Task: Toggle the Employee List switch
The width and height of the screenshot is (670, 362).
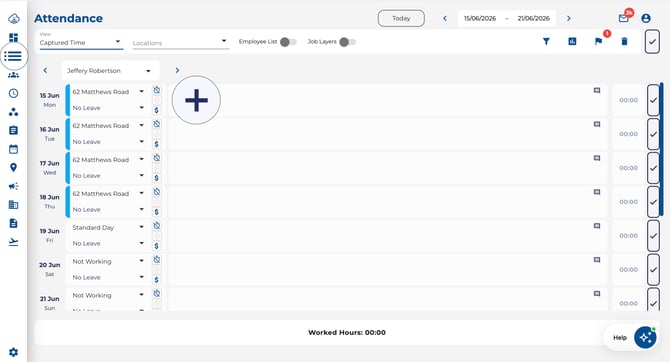Action: tap(288, 42)
